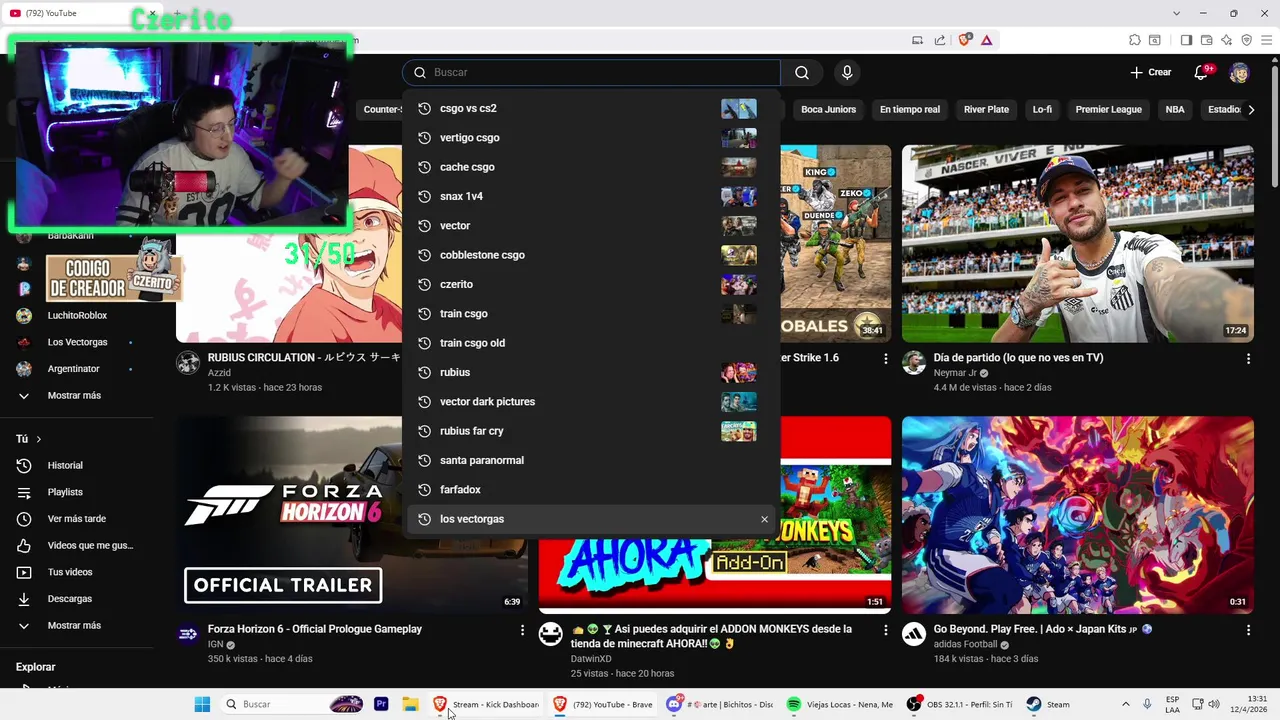The height and width of the screenshot is (720, 1280).
Task: Choose the 'santa paranormal' suggestion
Action: [x=591, y=460]
